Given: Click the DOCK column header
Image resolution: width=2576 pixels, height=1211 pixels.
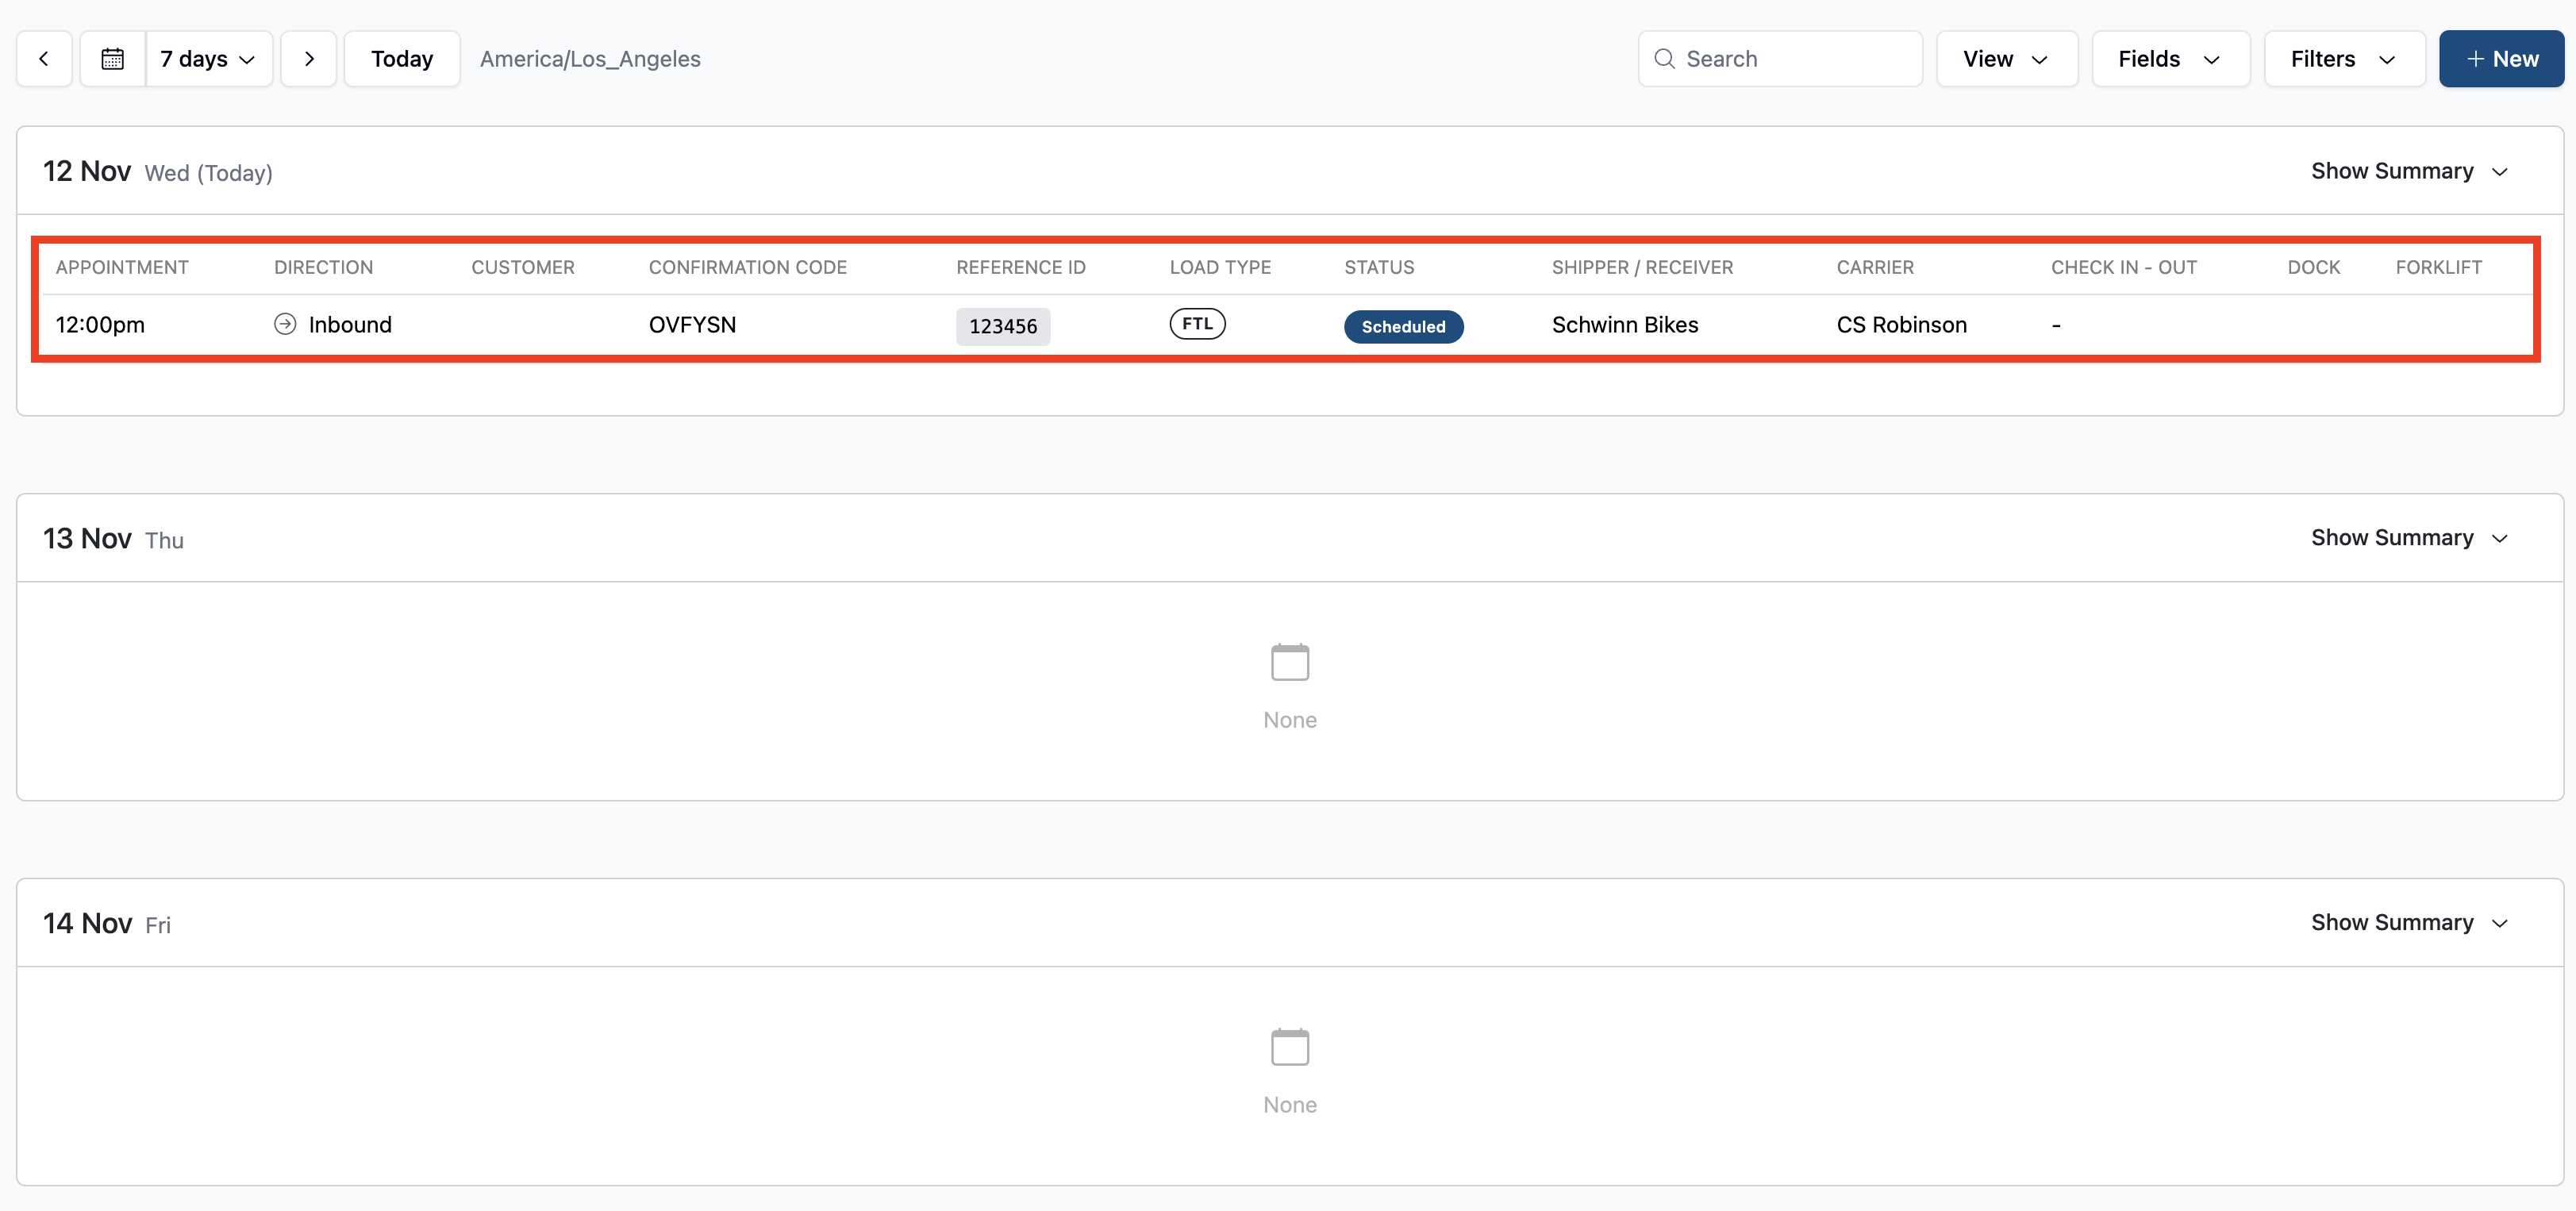Looking at the screenshot, I should point(2314,268).
